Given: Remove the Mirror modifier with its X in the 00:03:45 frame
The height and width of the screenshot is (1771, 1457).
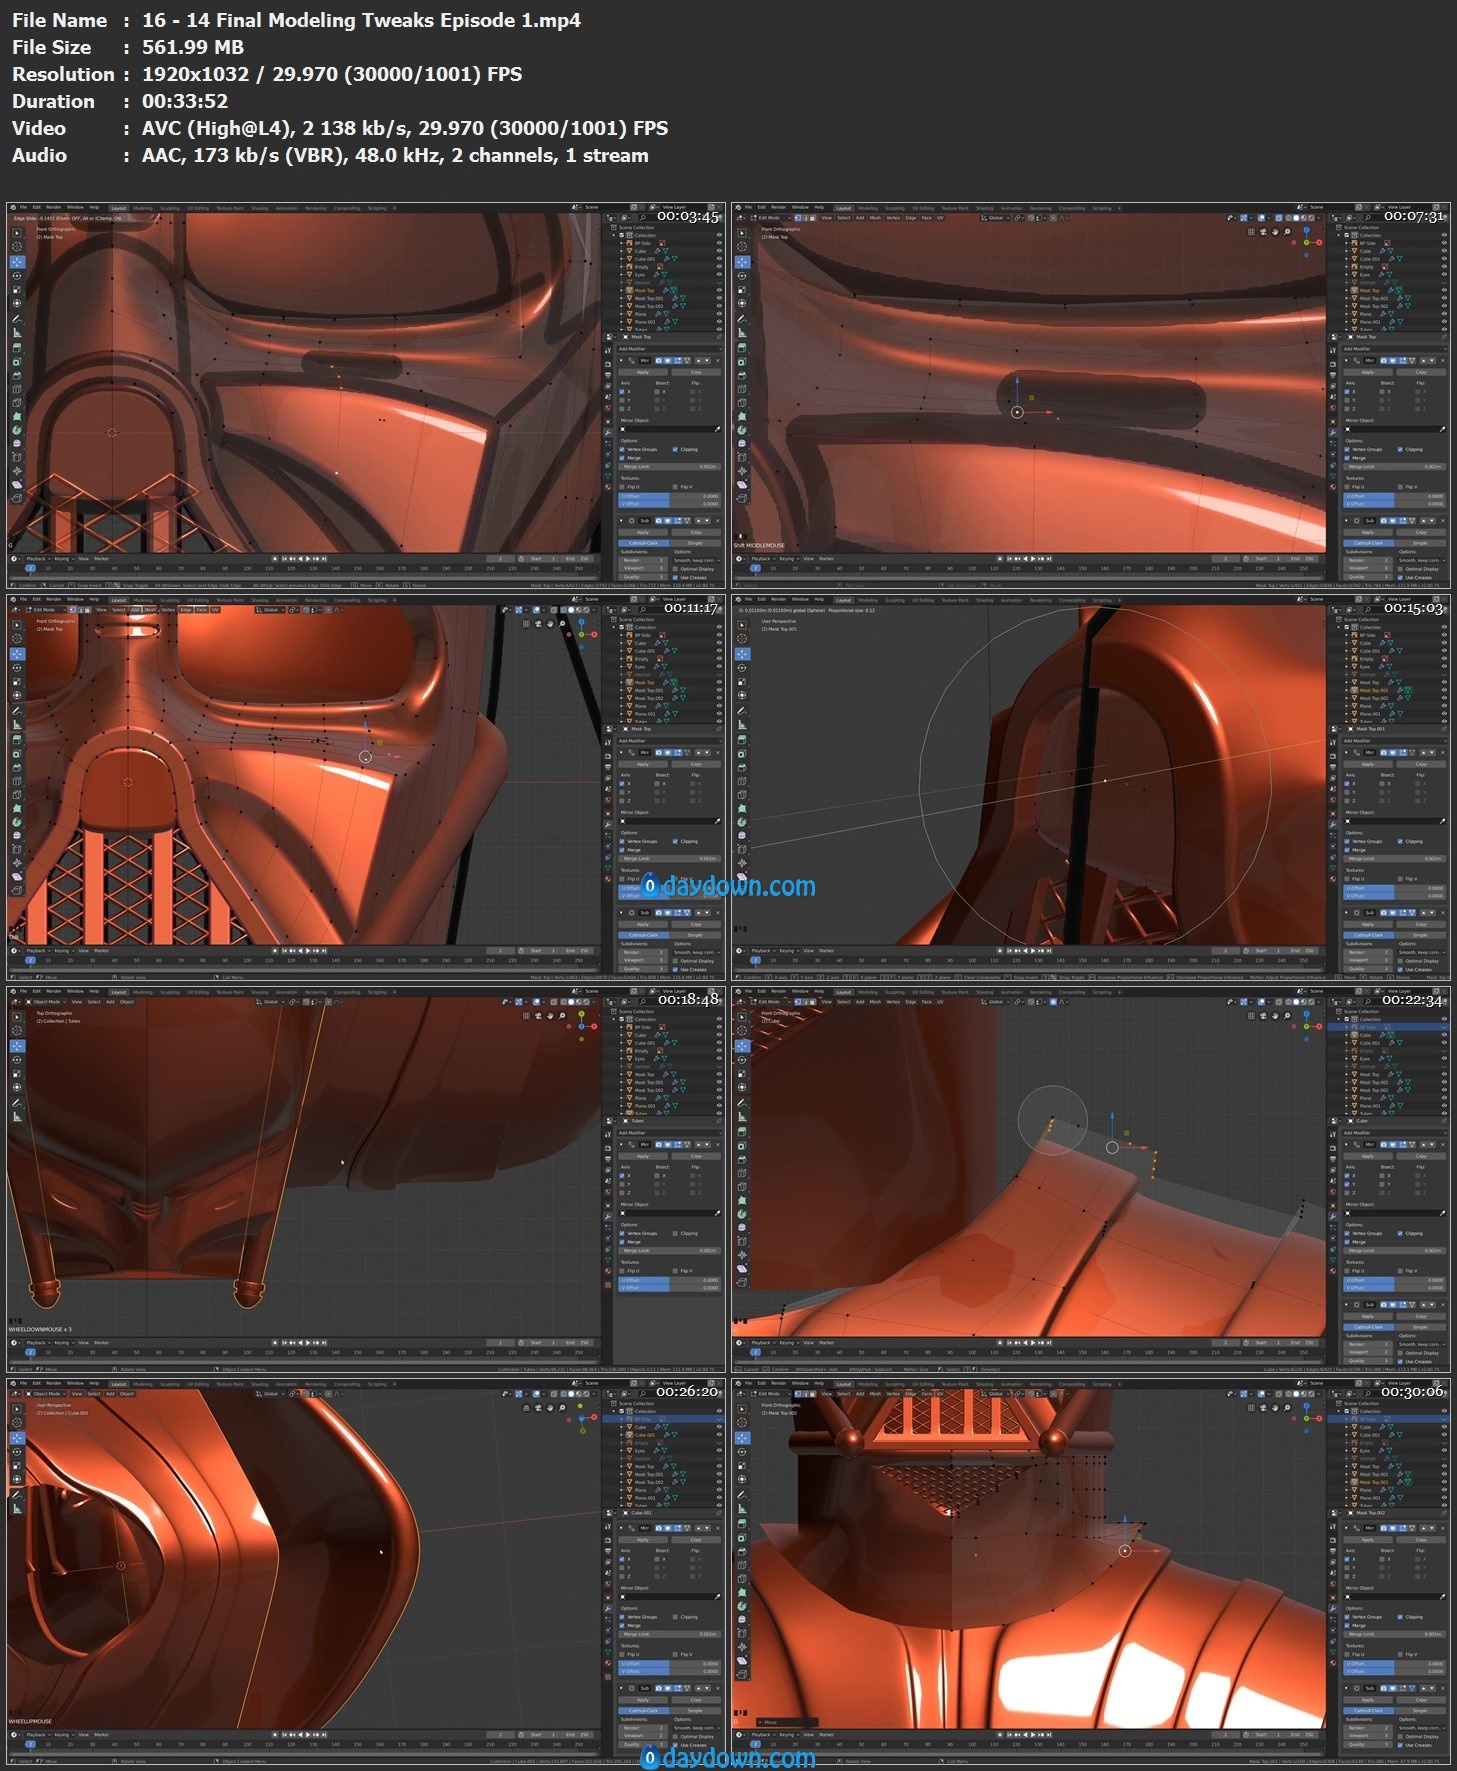Looking at the screenshot, I should coord(717,360).
